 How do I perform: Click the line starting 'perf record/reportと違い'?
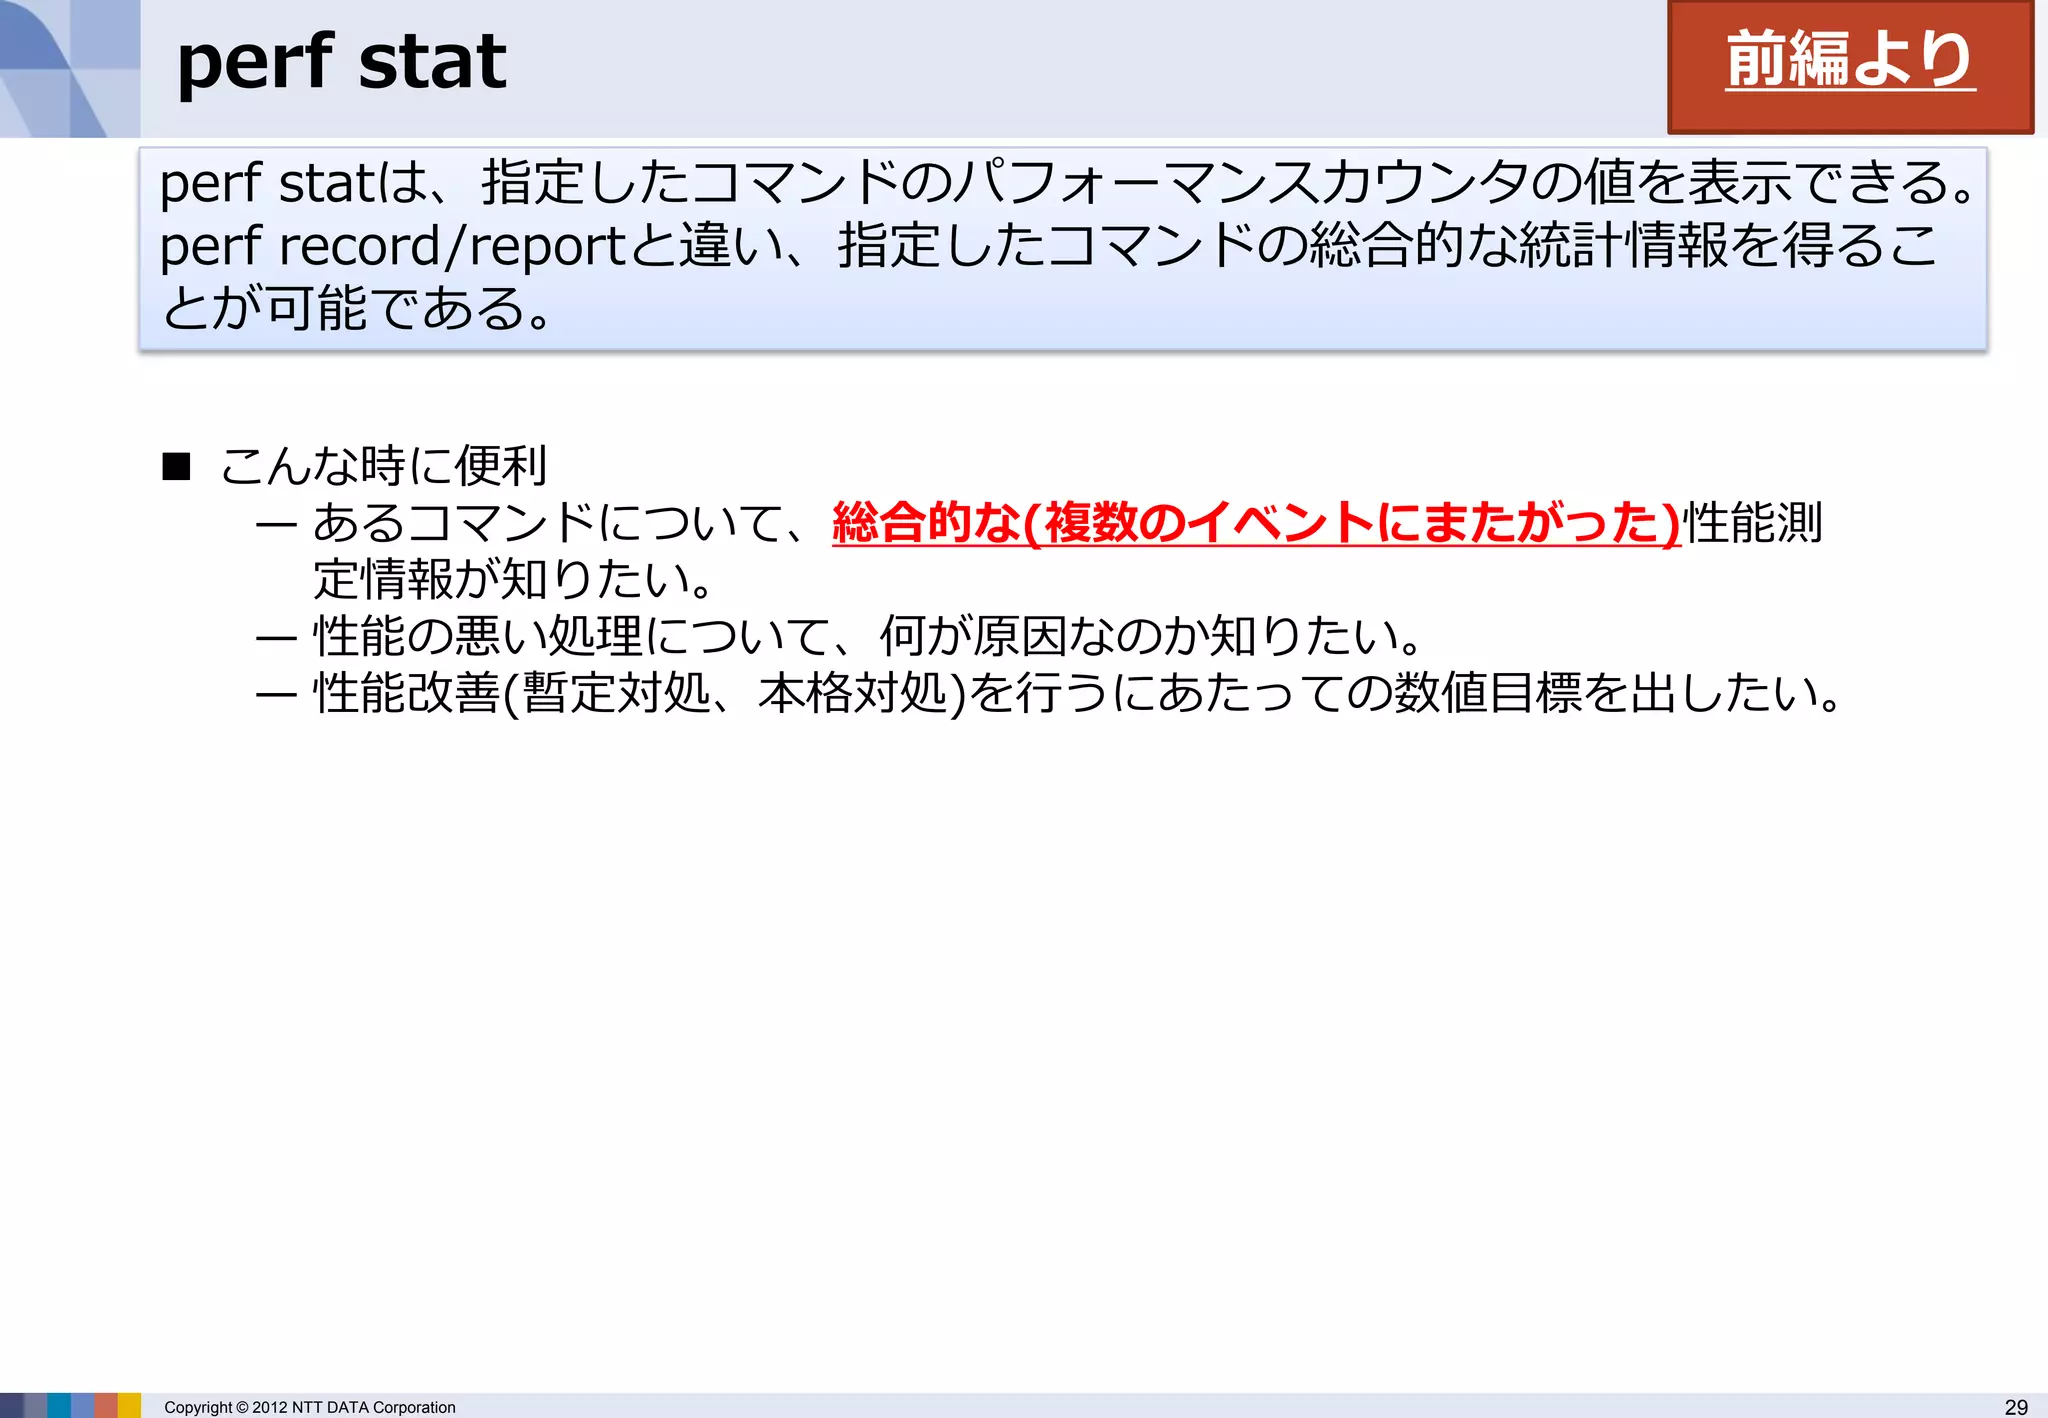(x=1049, y=246)
